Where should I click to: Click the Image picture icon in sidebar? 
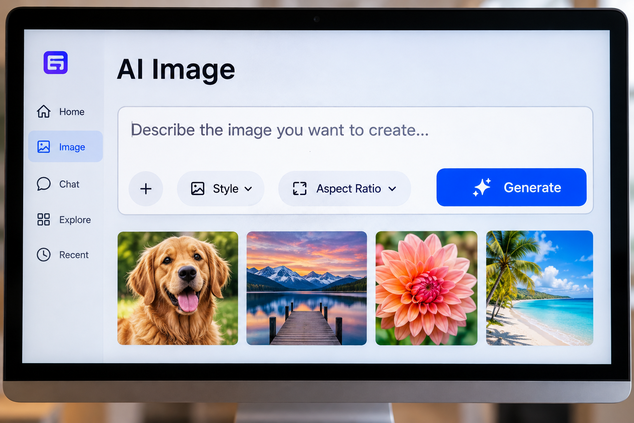coord(44,146)
